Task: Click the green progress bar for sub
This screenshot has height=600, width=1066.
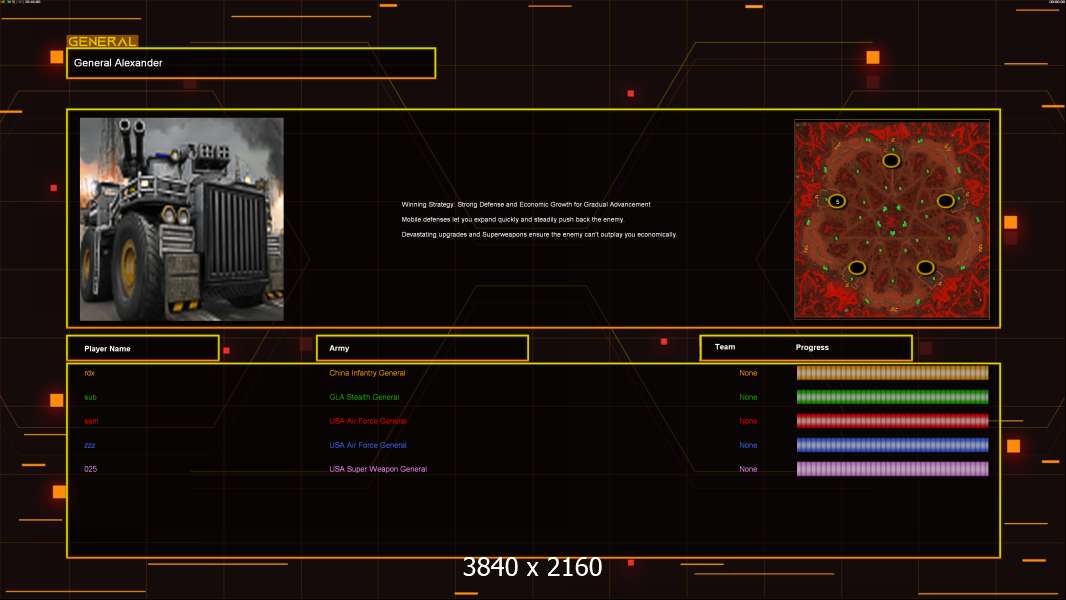Action: click(892, 397)
